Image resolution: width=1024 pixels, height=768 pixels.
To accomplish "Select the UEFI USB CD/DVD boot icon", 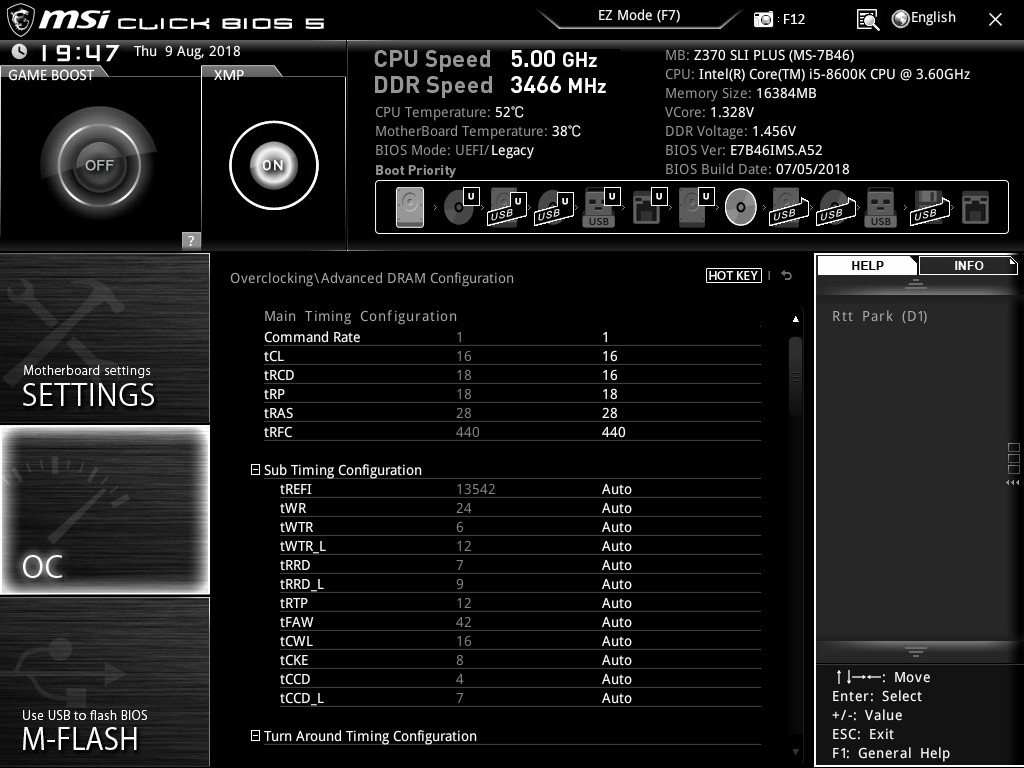I will click(x=554, y=208).
